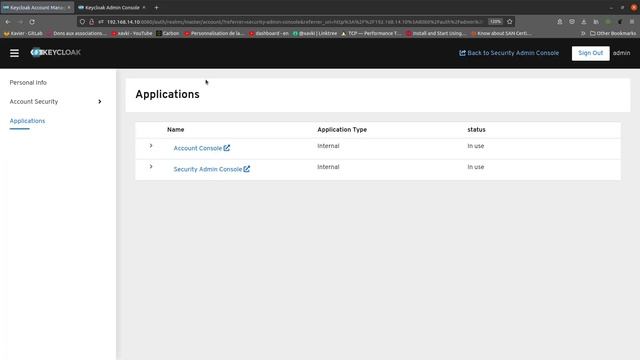The height and width of the screenshot is (360, 640).
Task: Open the Know about SAN Certi... bookmark
Action: (x=501, y=33)
